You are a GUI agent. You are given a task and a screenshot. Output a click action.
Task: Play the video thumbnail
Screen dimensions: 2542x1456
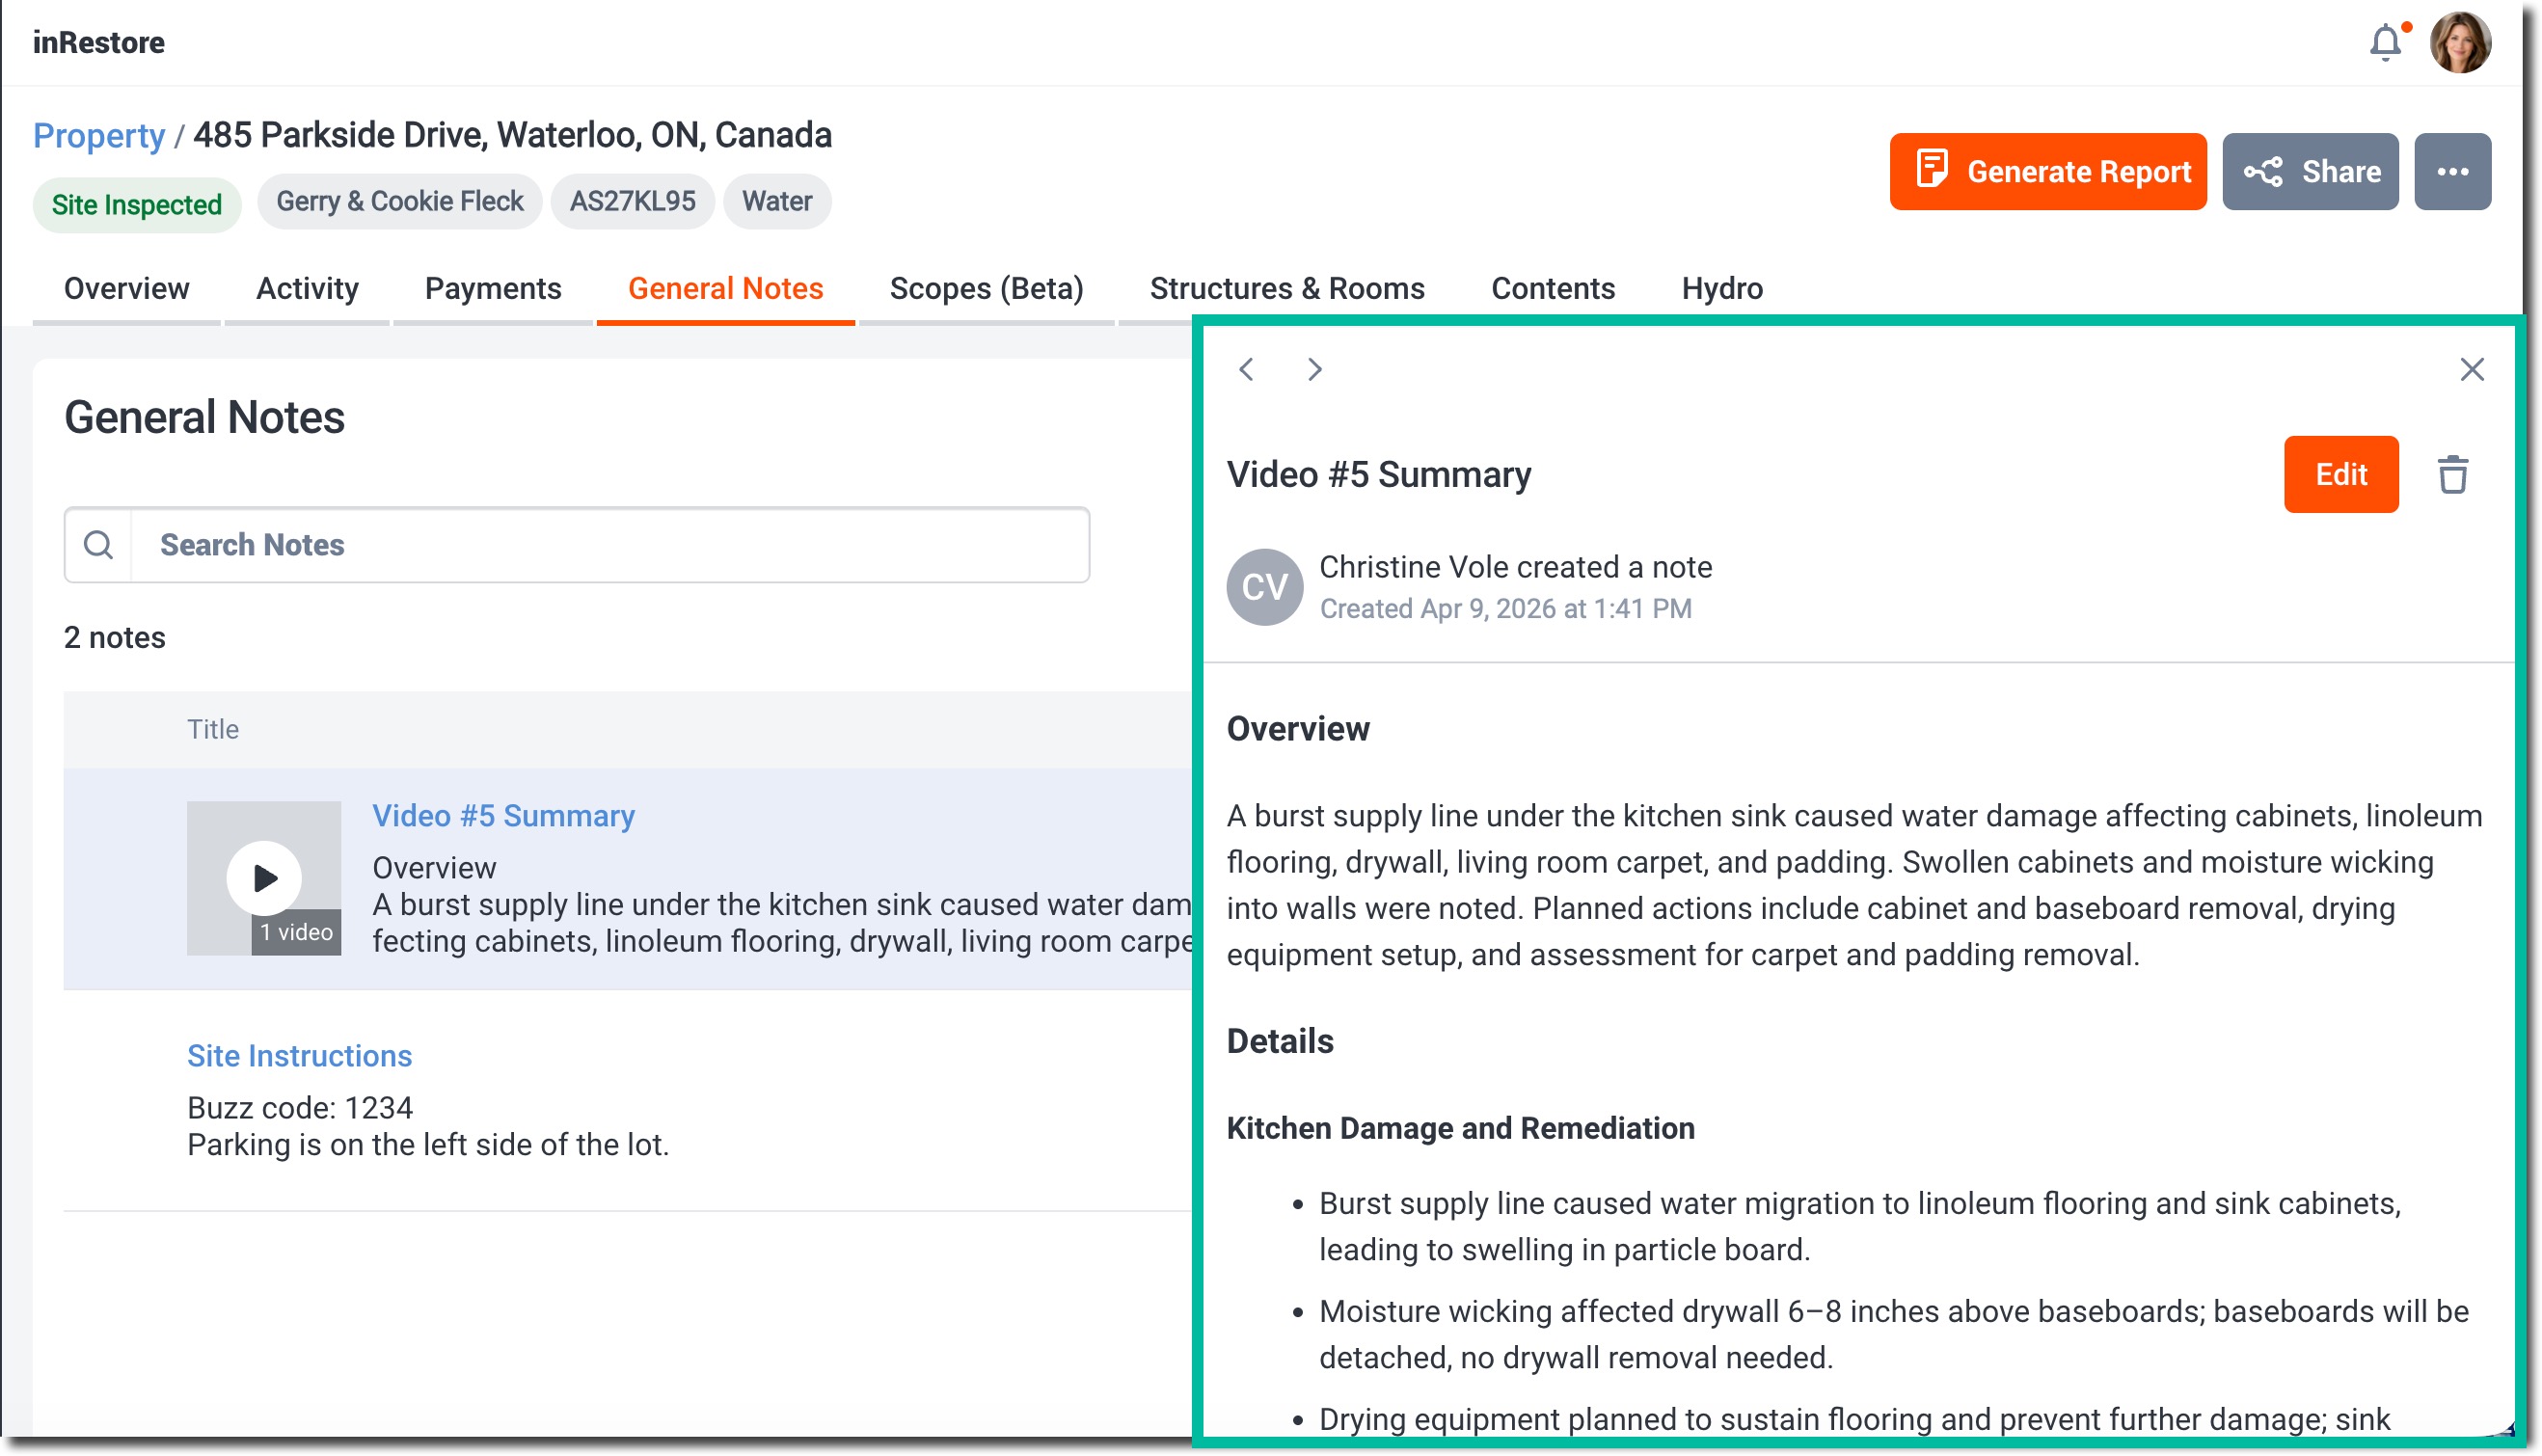(264, 878)
